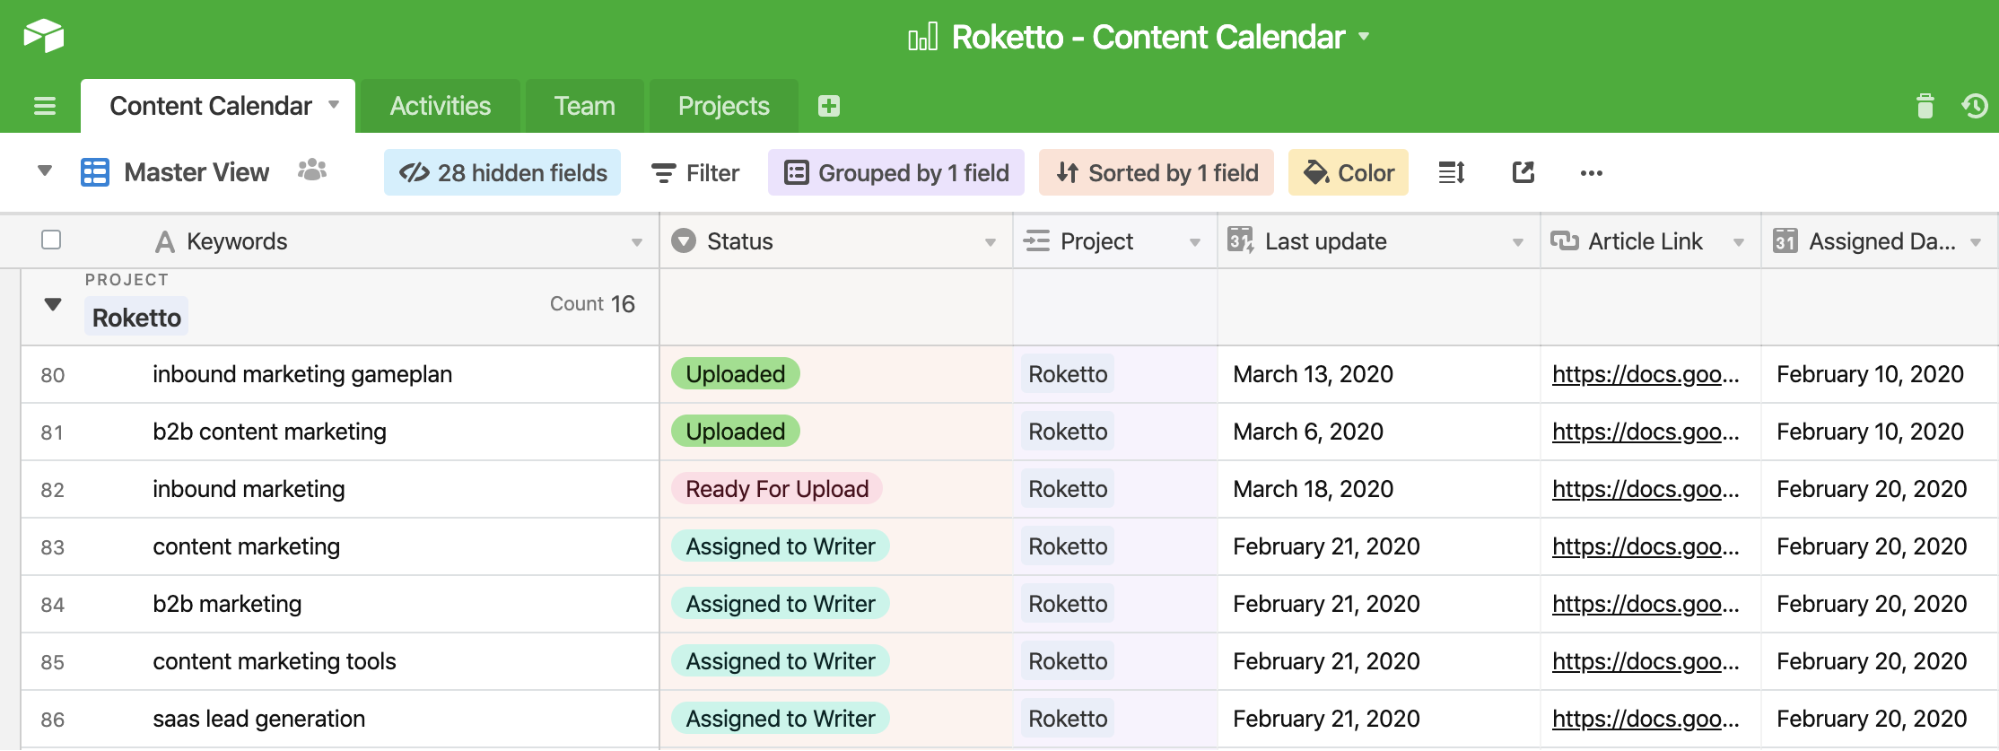Screen dimensions: 1999x751
Task: Open the Color options button
Action: coord(1348,173)
